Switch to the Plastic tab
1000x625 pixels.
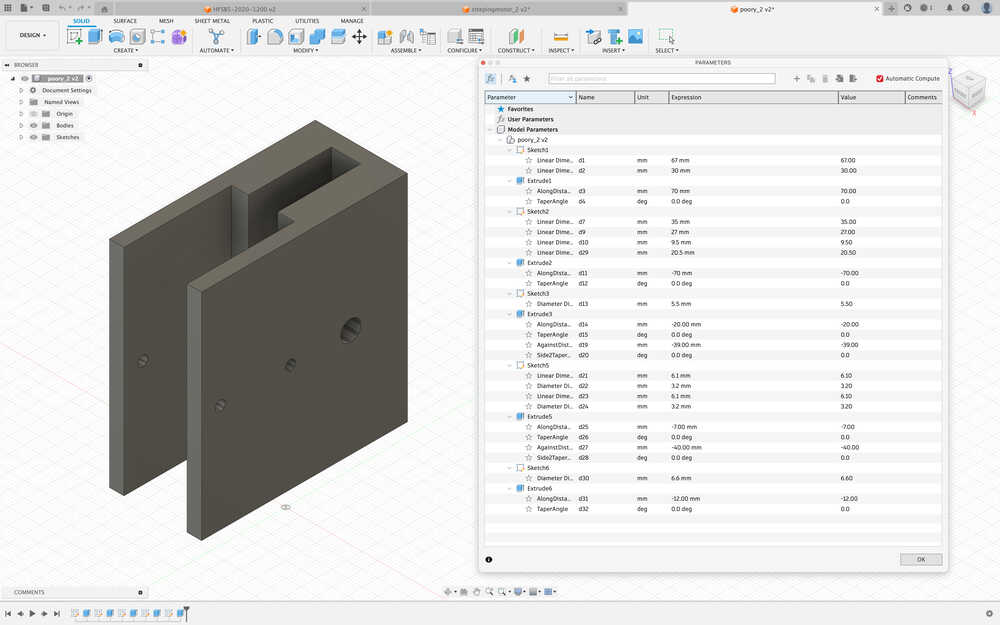pos(263,21)
